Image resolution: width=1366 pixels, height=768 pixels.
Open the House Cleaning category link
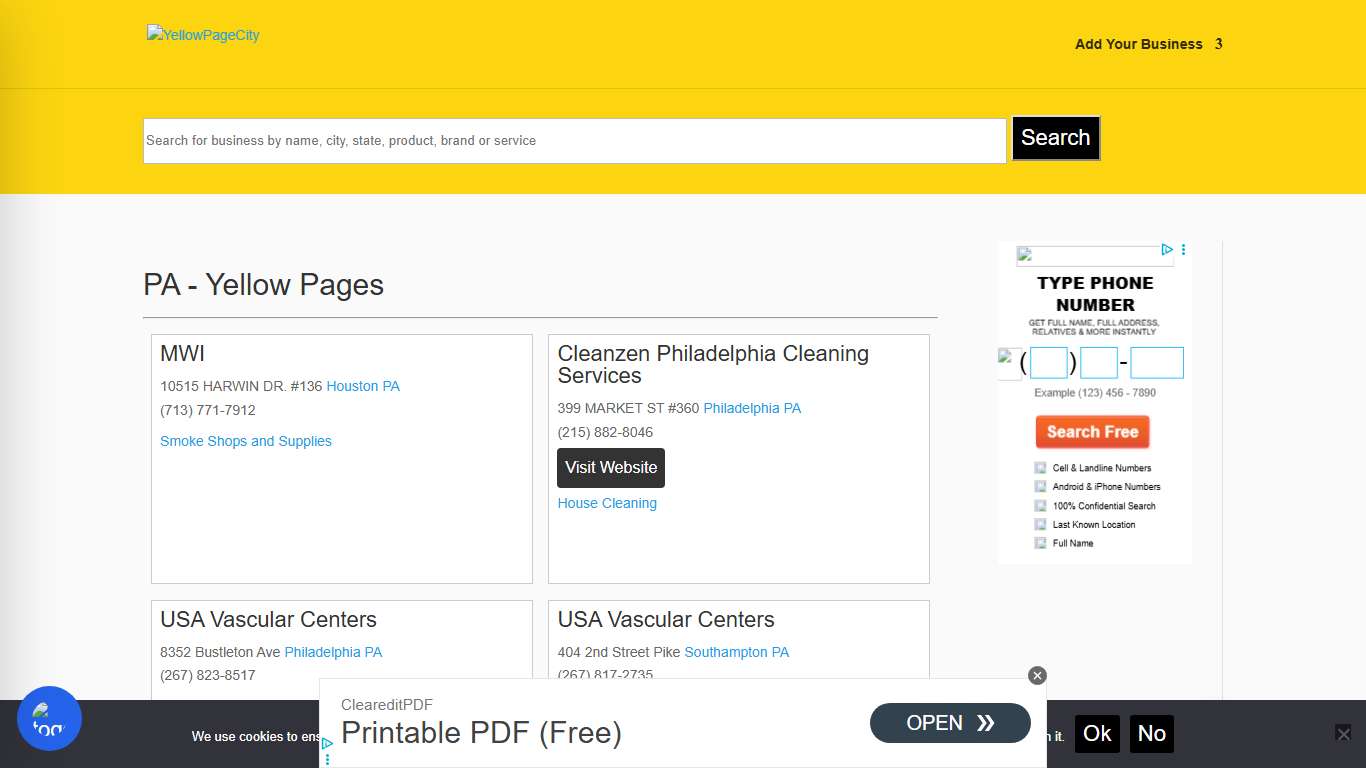[607, 503]
